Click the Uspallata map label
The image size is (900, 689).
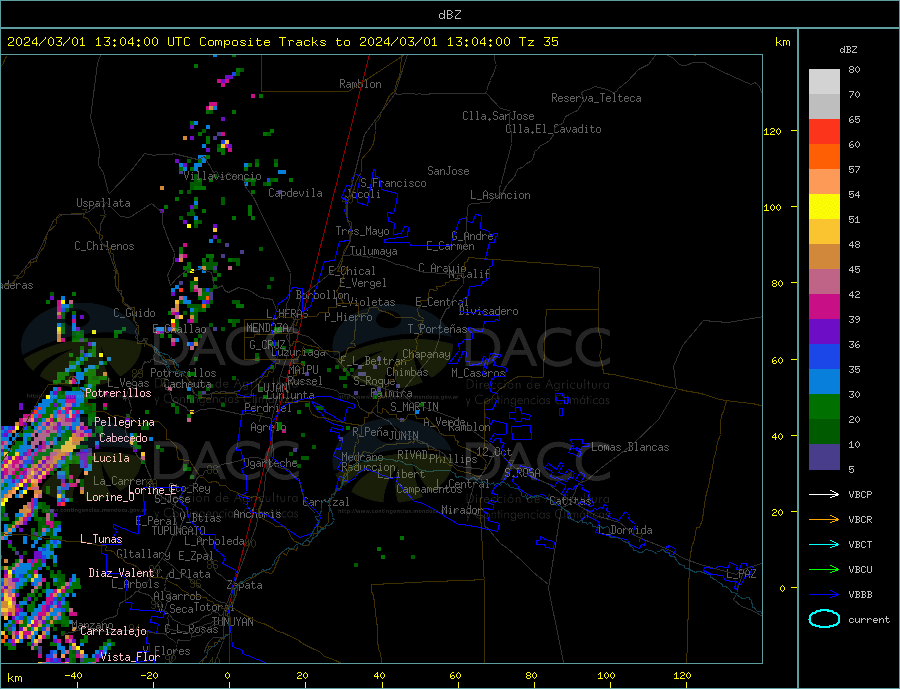click(103, 203)
